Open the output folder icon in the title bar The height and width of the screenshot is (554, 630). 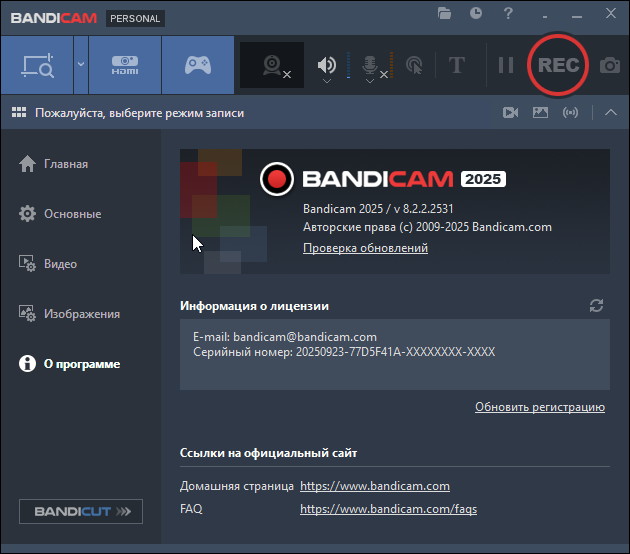coord(445,14)
